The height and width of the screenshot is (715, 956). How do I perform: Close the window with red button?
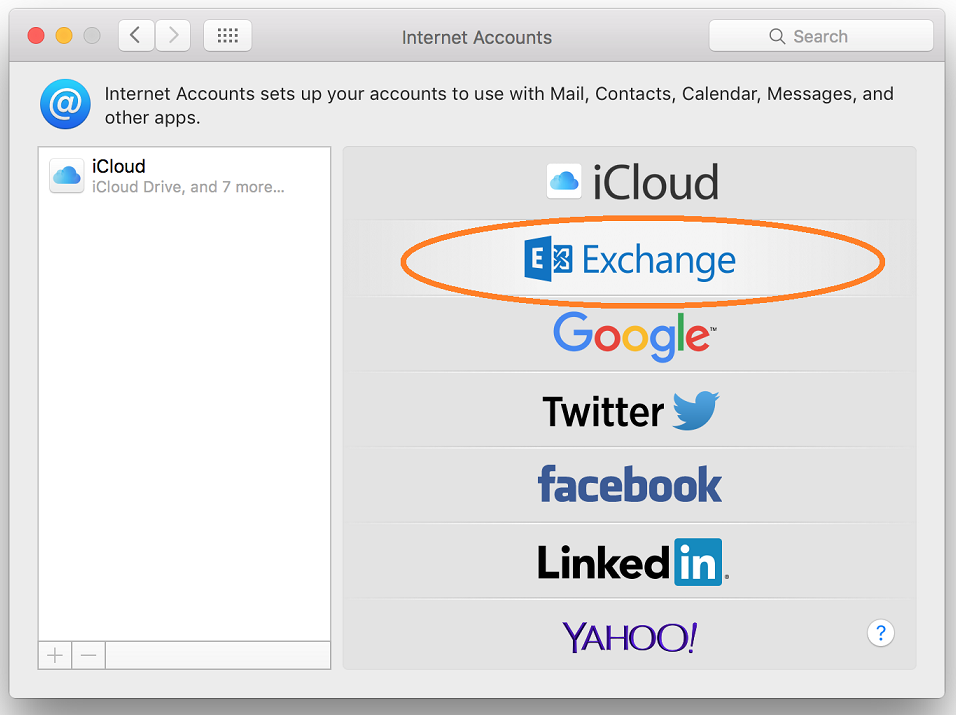click(36, 36)
